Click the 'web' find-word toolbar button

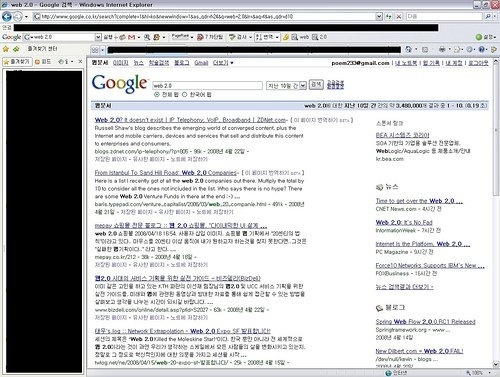pyautogui.click(x=300, y=37)
